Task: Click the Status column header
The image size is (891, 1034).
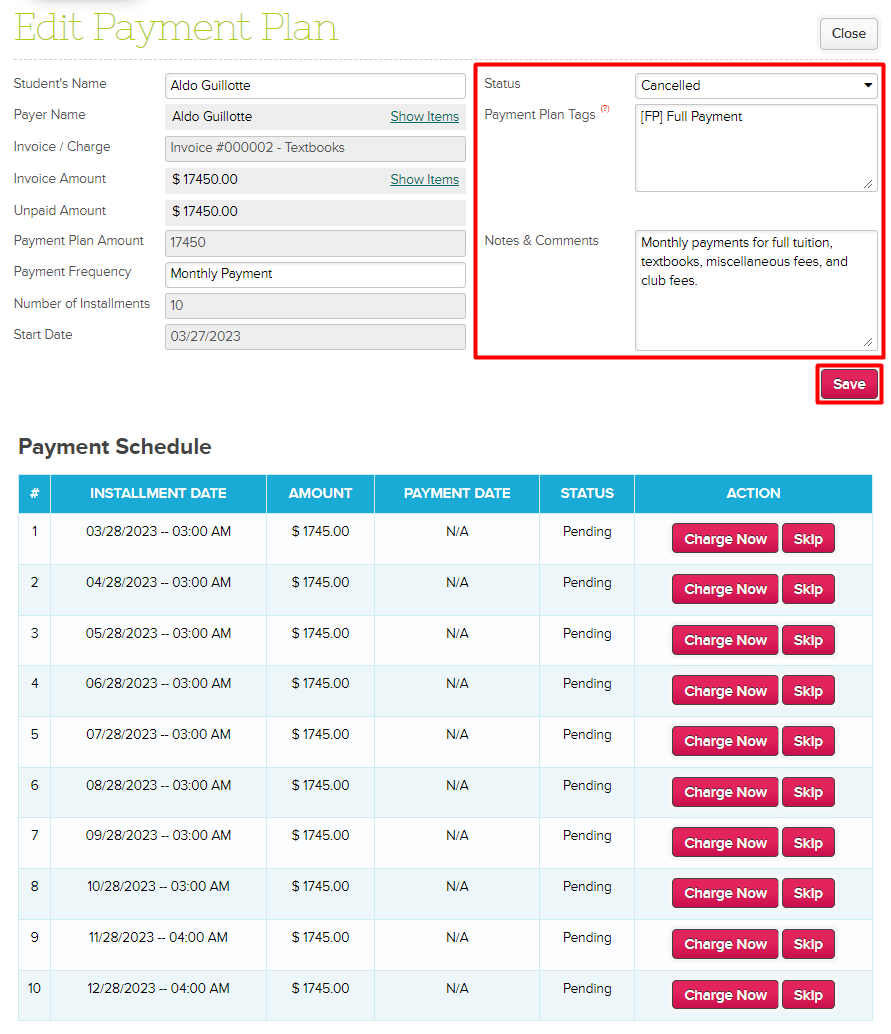Action: coord(587,494)
